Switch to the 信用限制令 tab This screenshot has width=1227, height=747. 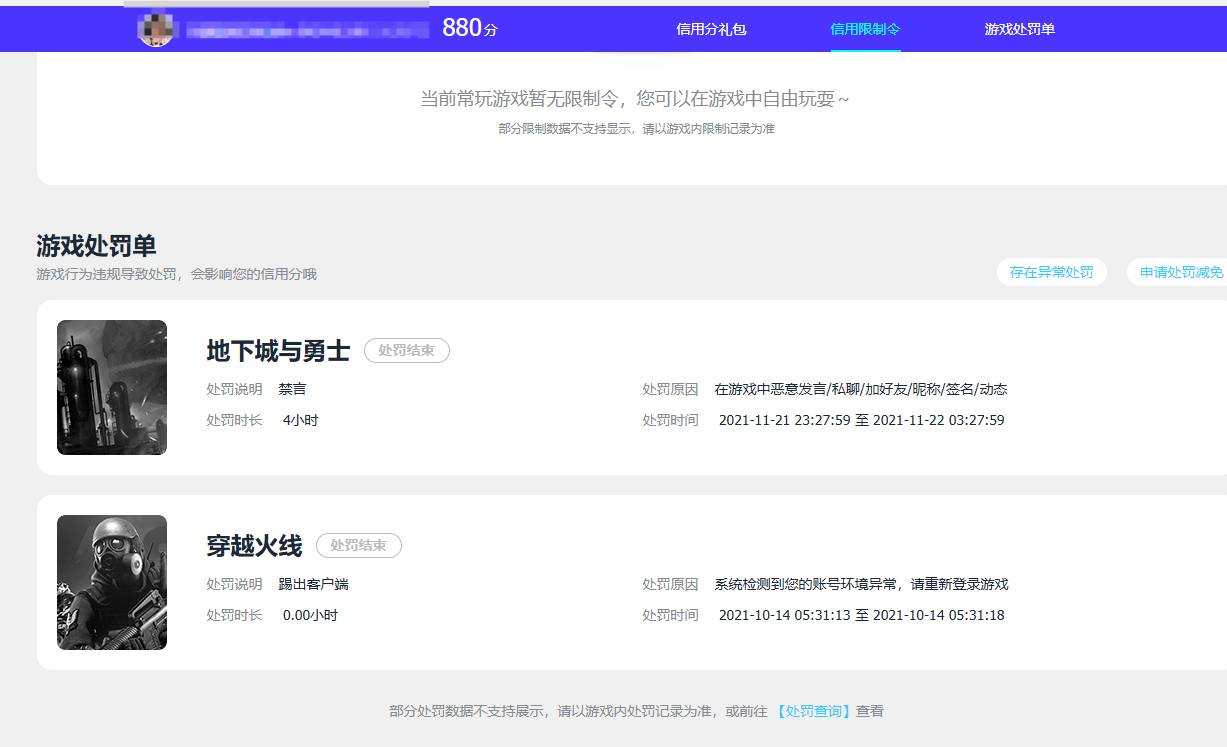pyautogui.click(x=865, y=29)
